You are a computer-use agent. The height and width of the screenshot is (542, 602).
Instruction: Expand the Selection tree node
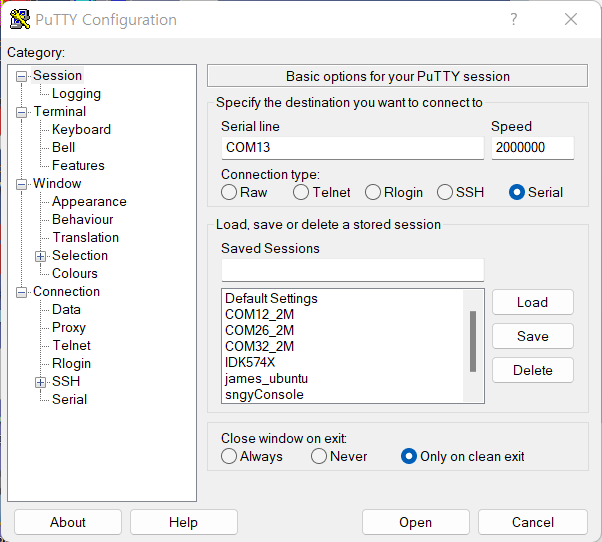pos(40,256)
